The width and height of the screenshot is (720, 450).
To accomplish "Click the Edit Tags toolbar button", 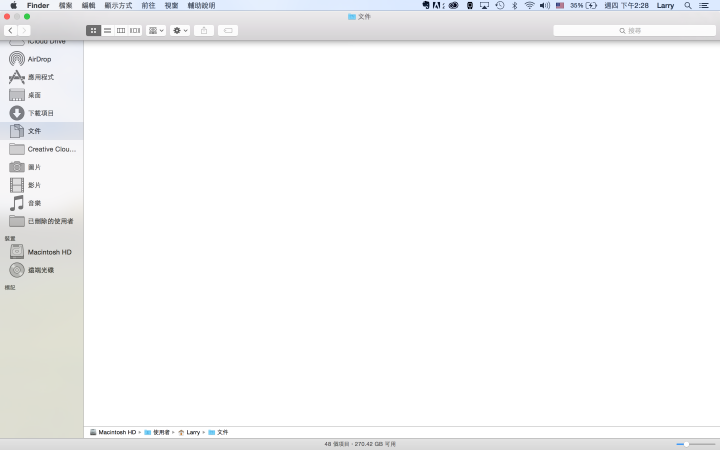I will pyautogui.click(x=228, y=30).
